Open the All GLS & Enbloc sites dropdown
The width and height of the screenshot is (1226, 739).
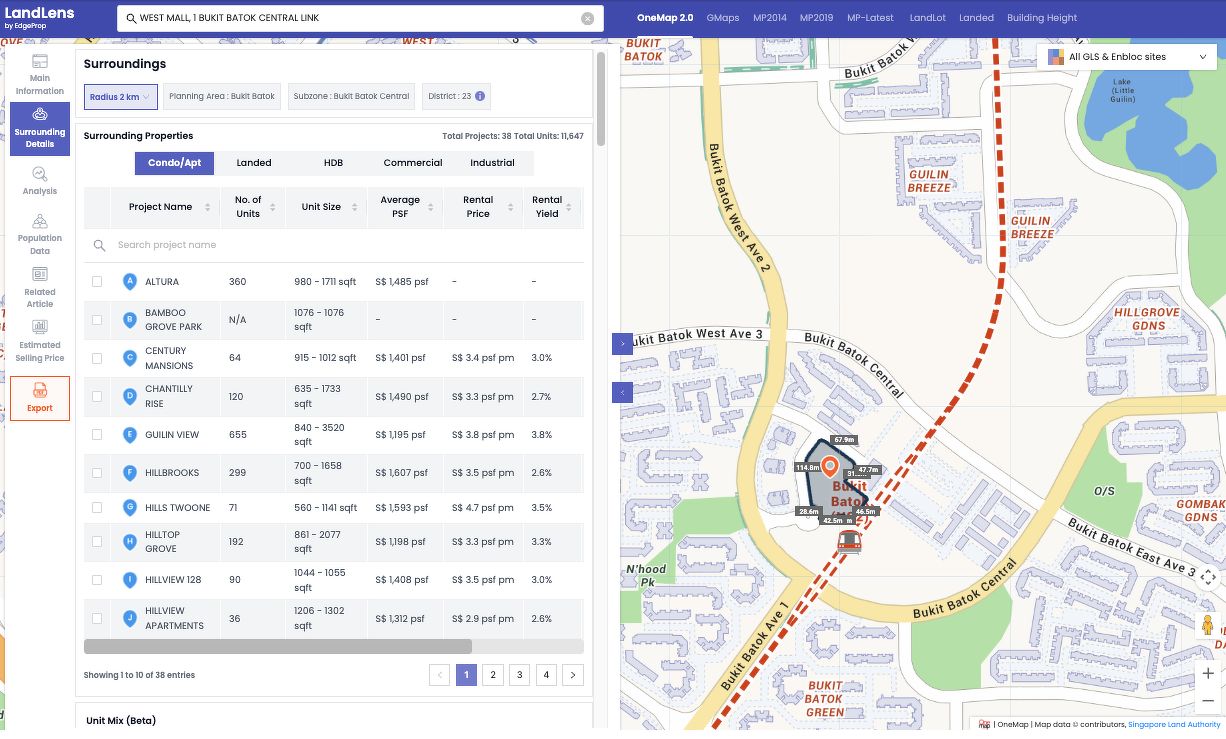coord(1128,57)
